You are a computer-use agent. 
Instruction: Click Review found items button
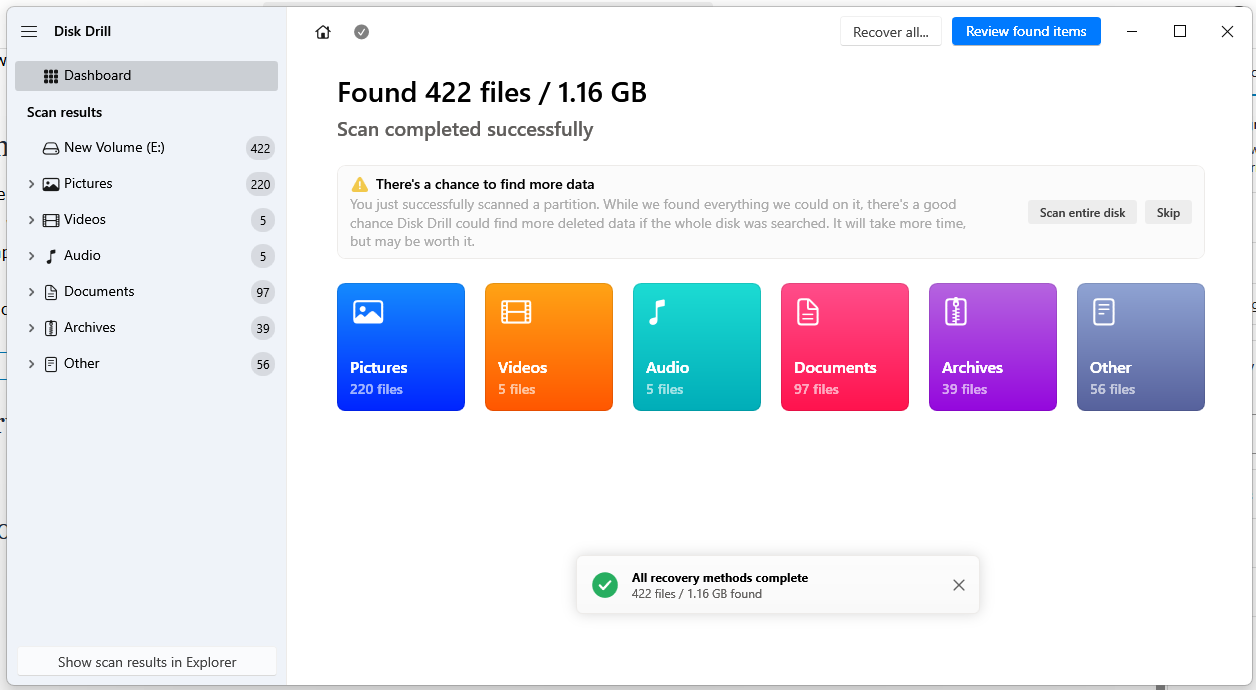(x=1026, y=32)
